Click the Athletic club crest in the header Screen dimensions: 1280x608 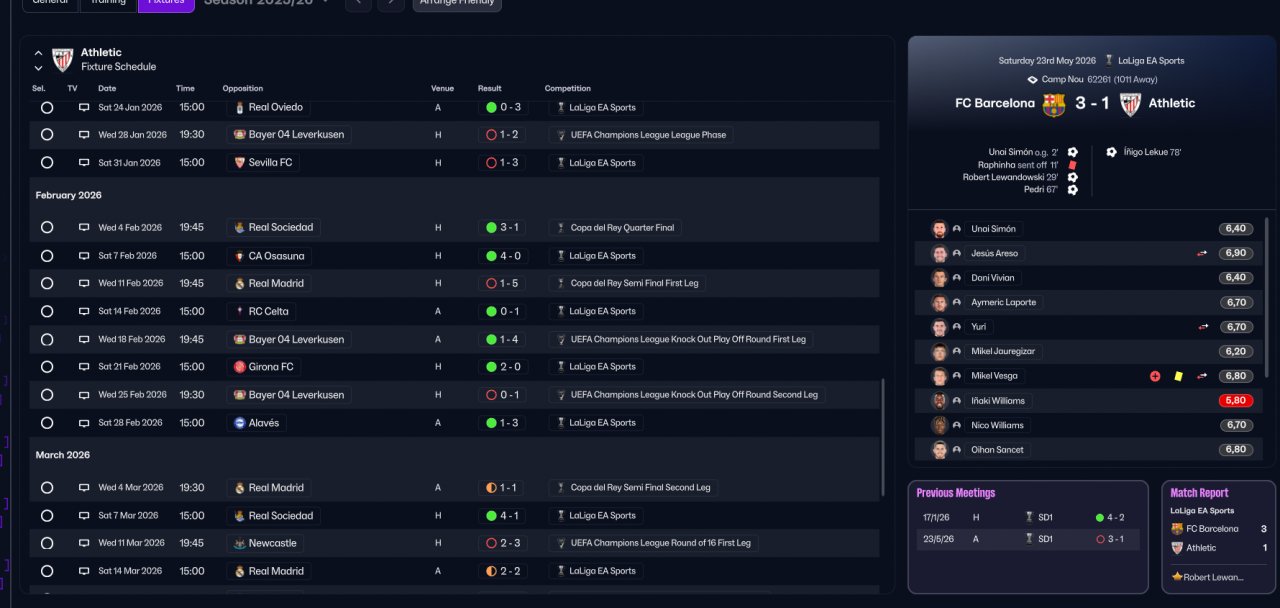pos(63,59)
